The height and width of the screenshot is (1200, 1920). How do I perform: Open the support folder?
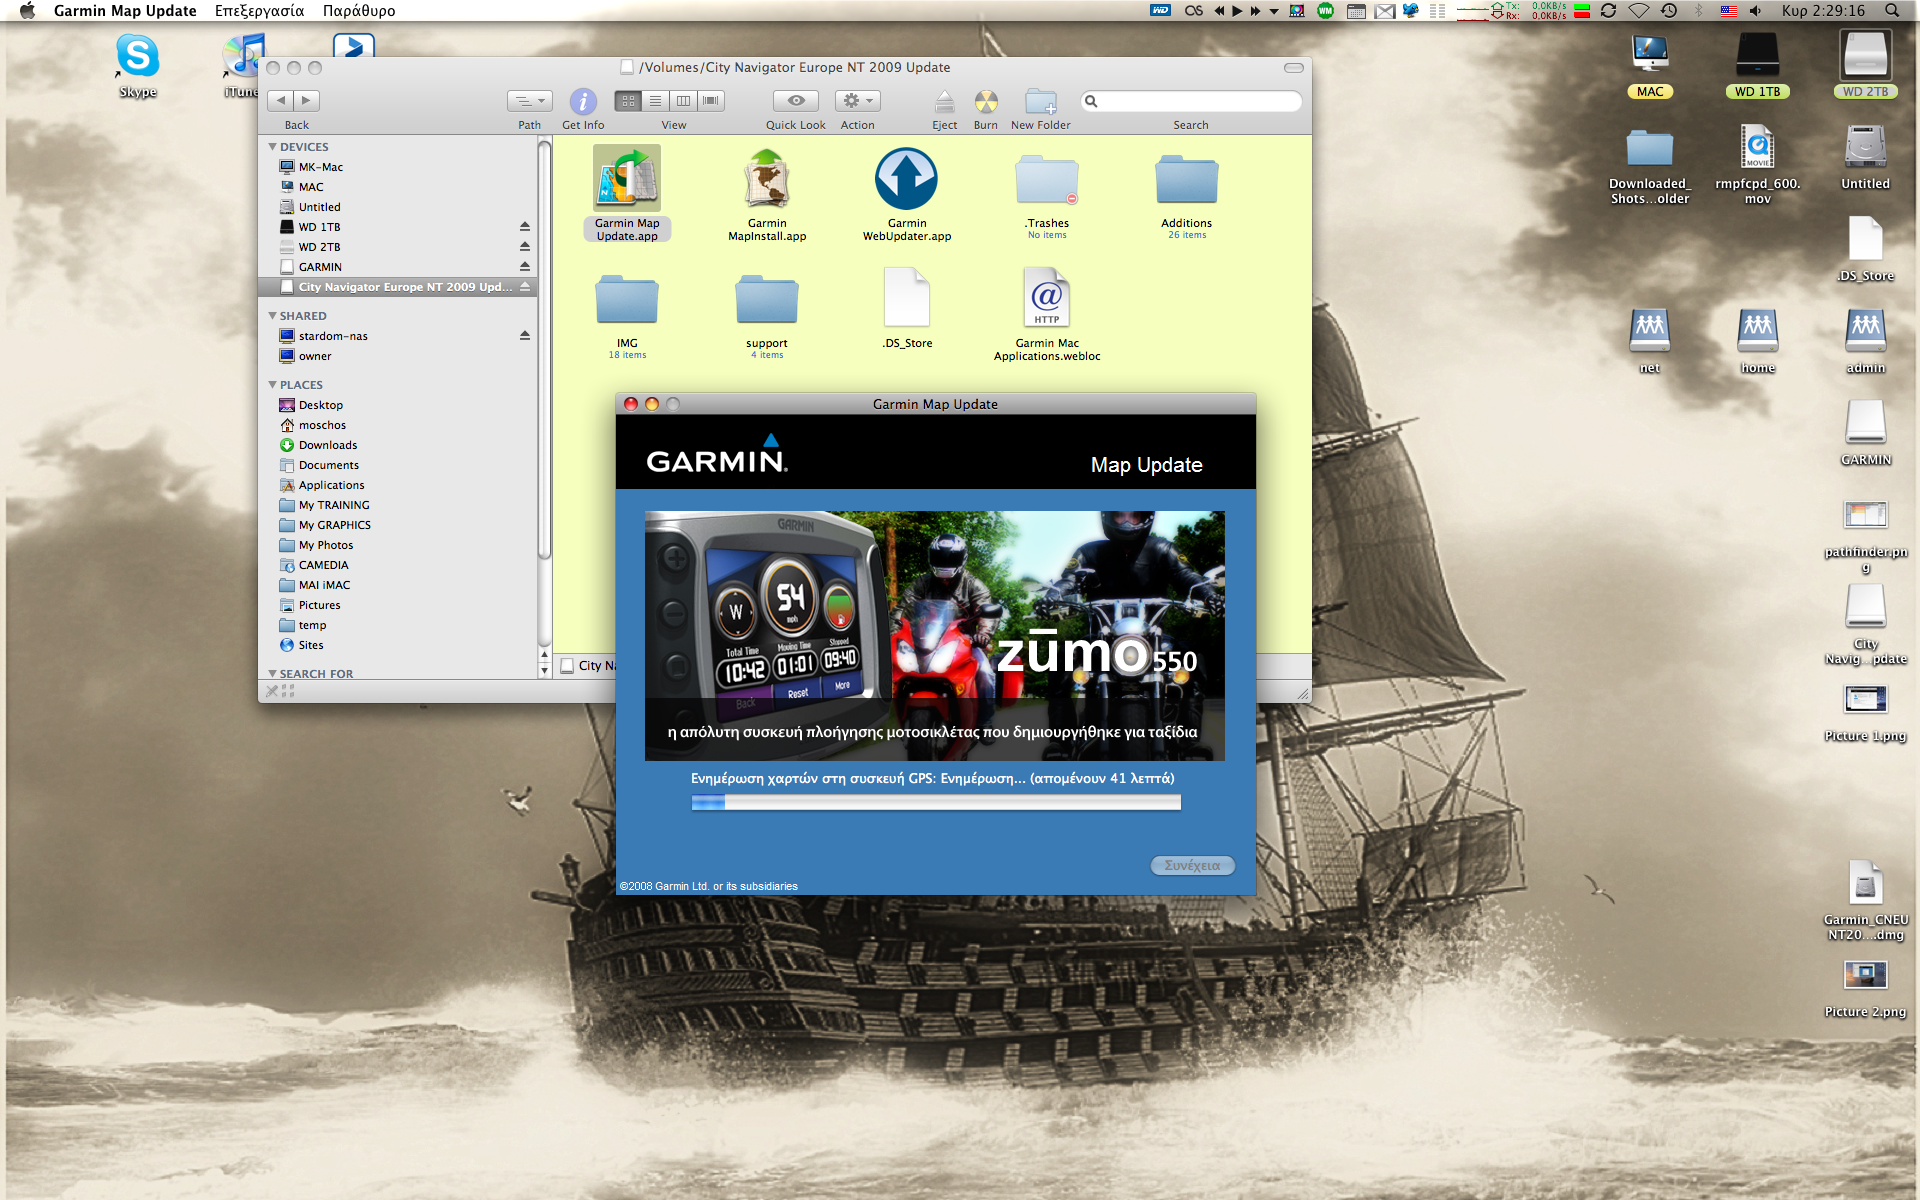(767, 315)
